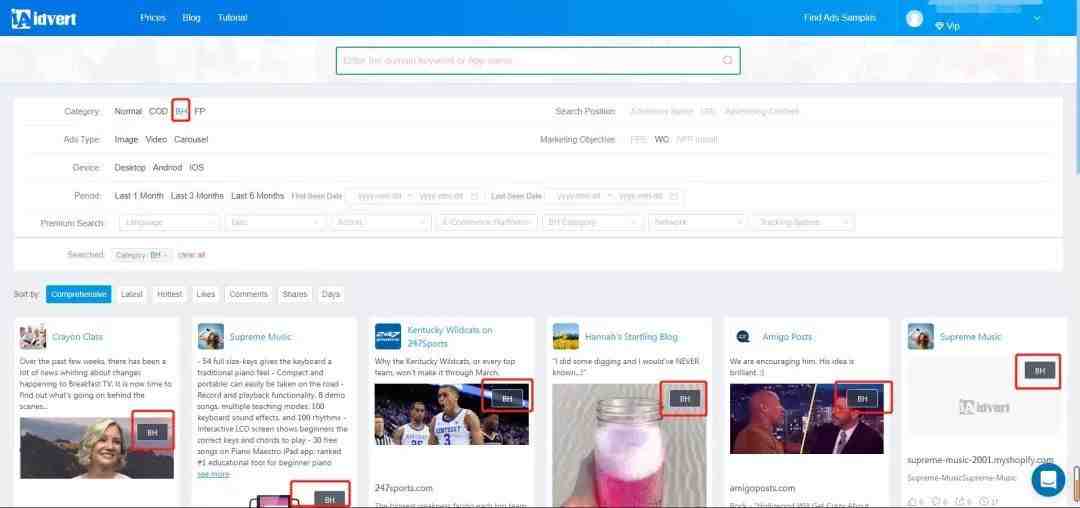Filter device by Android
Image resolution: width=1080 pixels, height=508 pixels.
[x=167, y=167]
